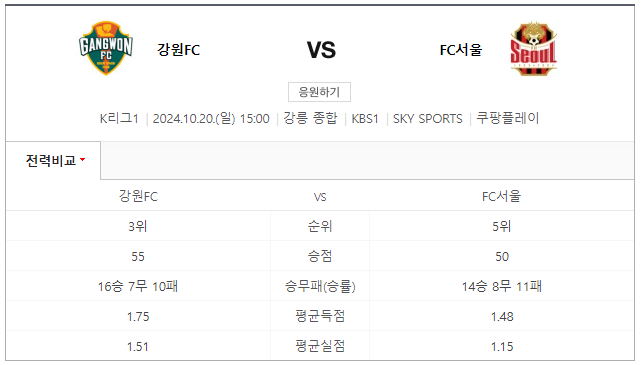Click the 쿠팡플레이 broadcaster label

508,118
